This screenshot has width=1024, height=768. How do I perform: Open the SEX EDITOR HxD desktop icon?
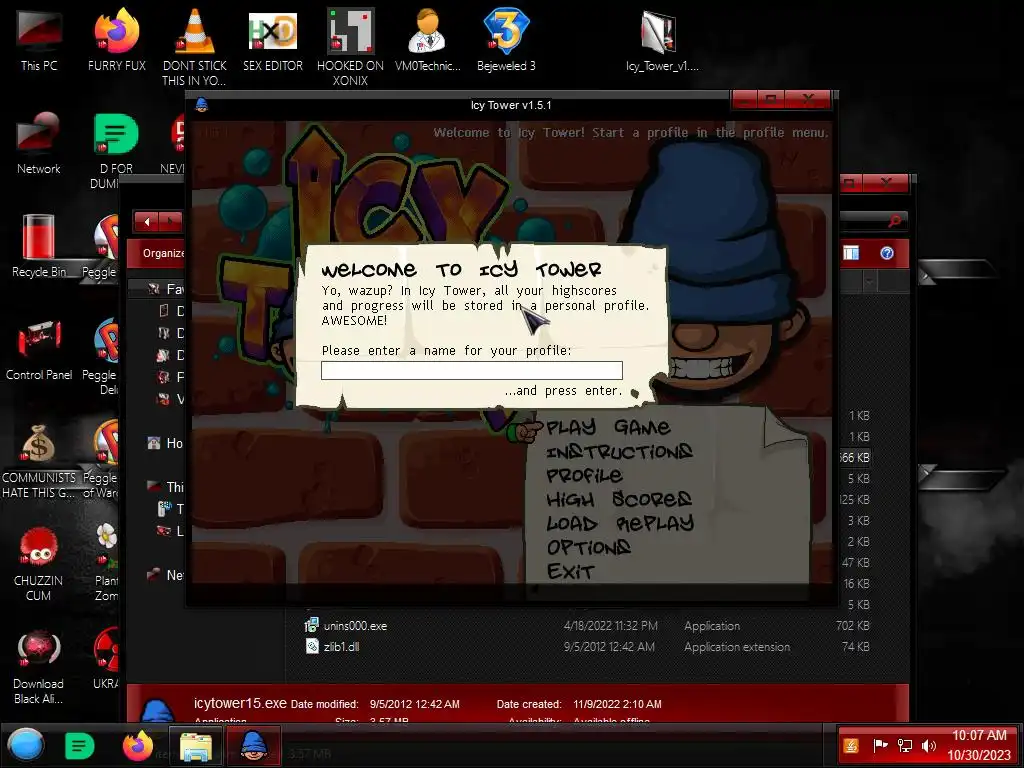pyautogui.click(x=272, y=40)
